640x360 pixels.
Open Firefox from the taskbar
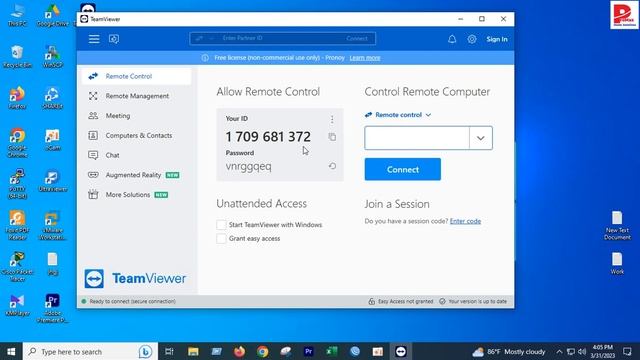(x=239, y=351)
